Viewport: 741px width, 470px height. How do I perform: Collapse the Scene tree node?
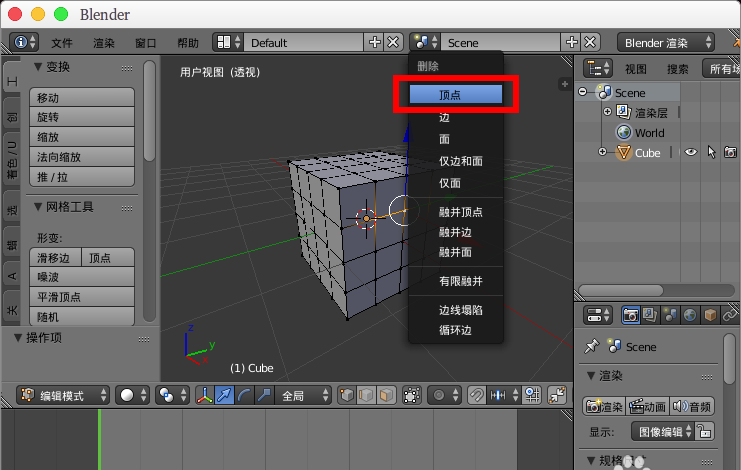[583, 92]
